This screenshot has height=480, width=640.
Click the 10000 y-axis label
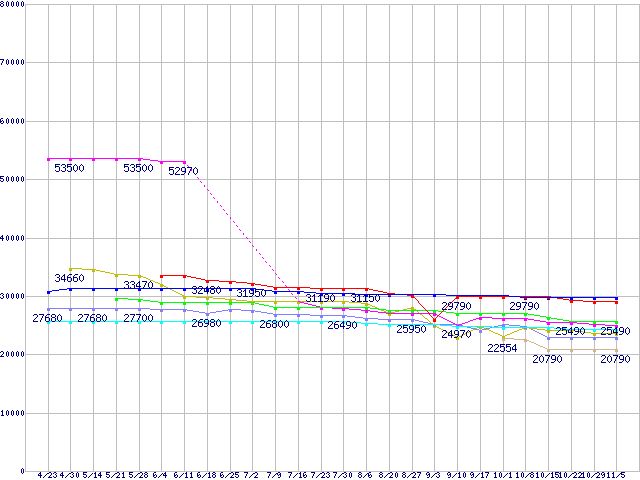click(x=15, y=413)
